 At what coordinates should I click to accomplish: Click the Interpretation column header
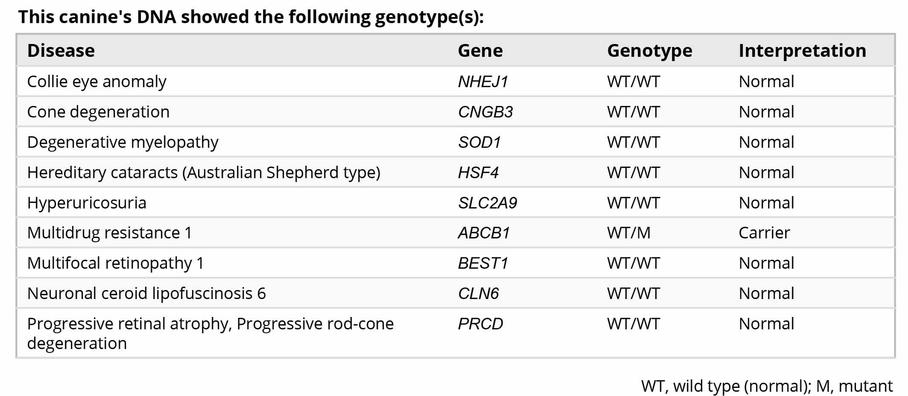[802, 50]
